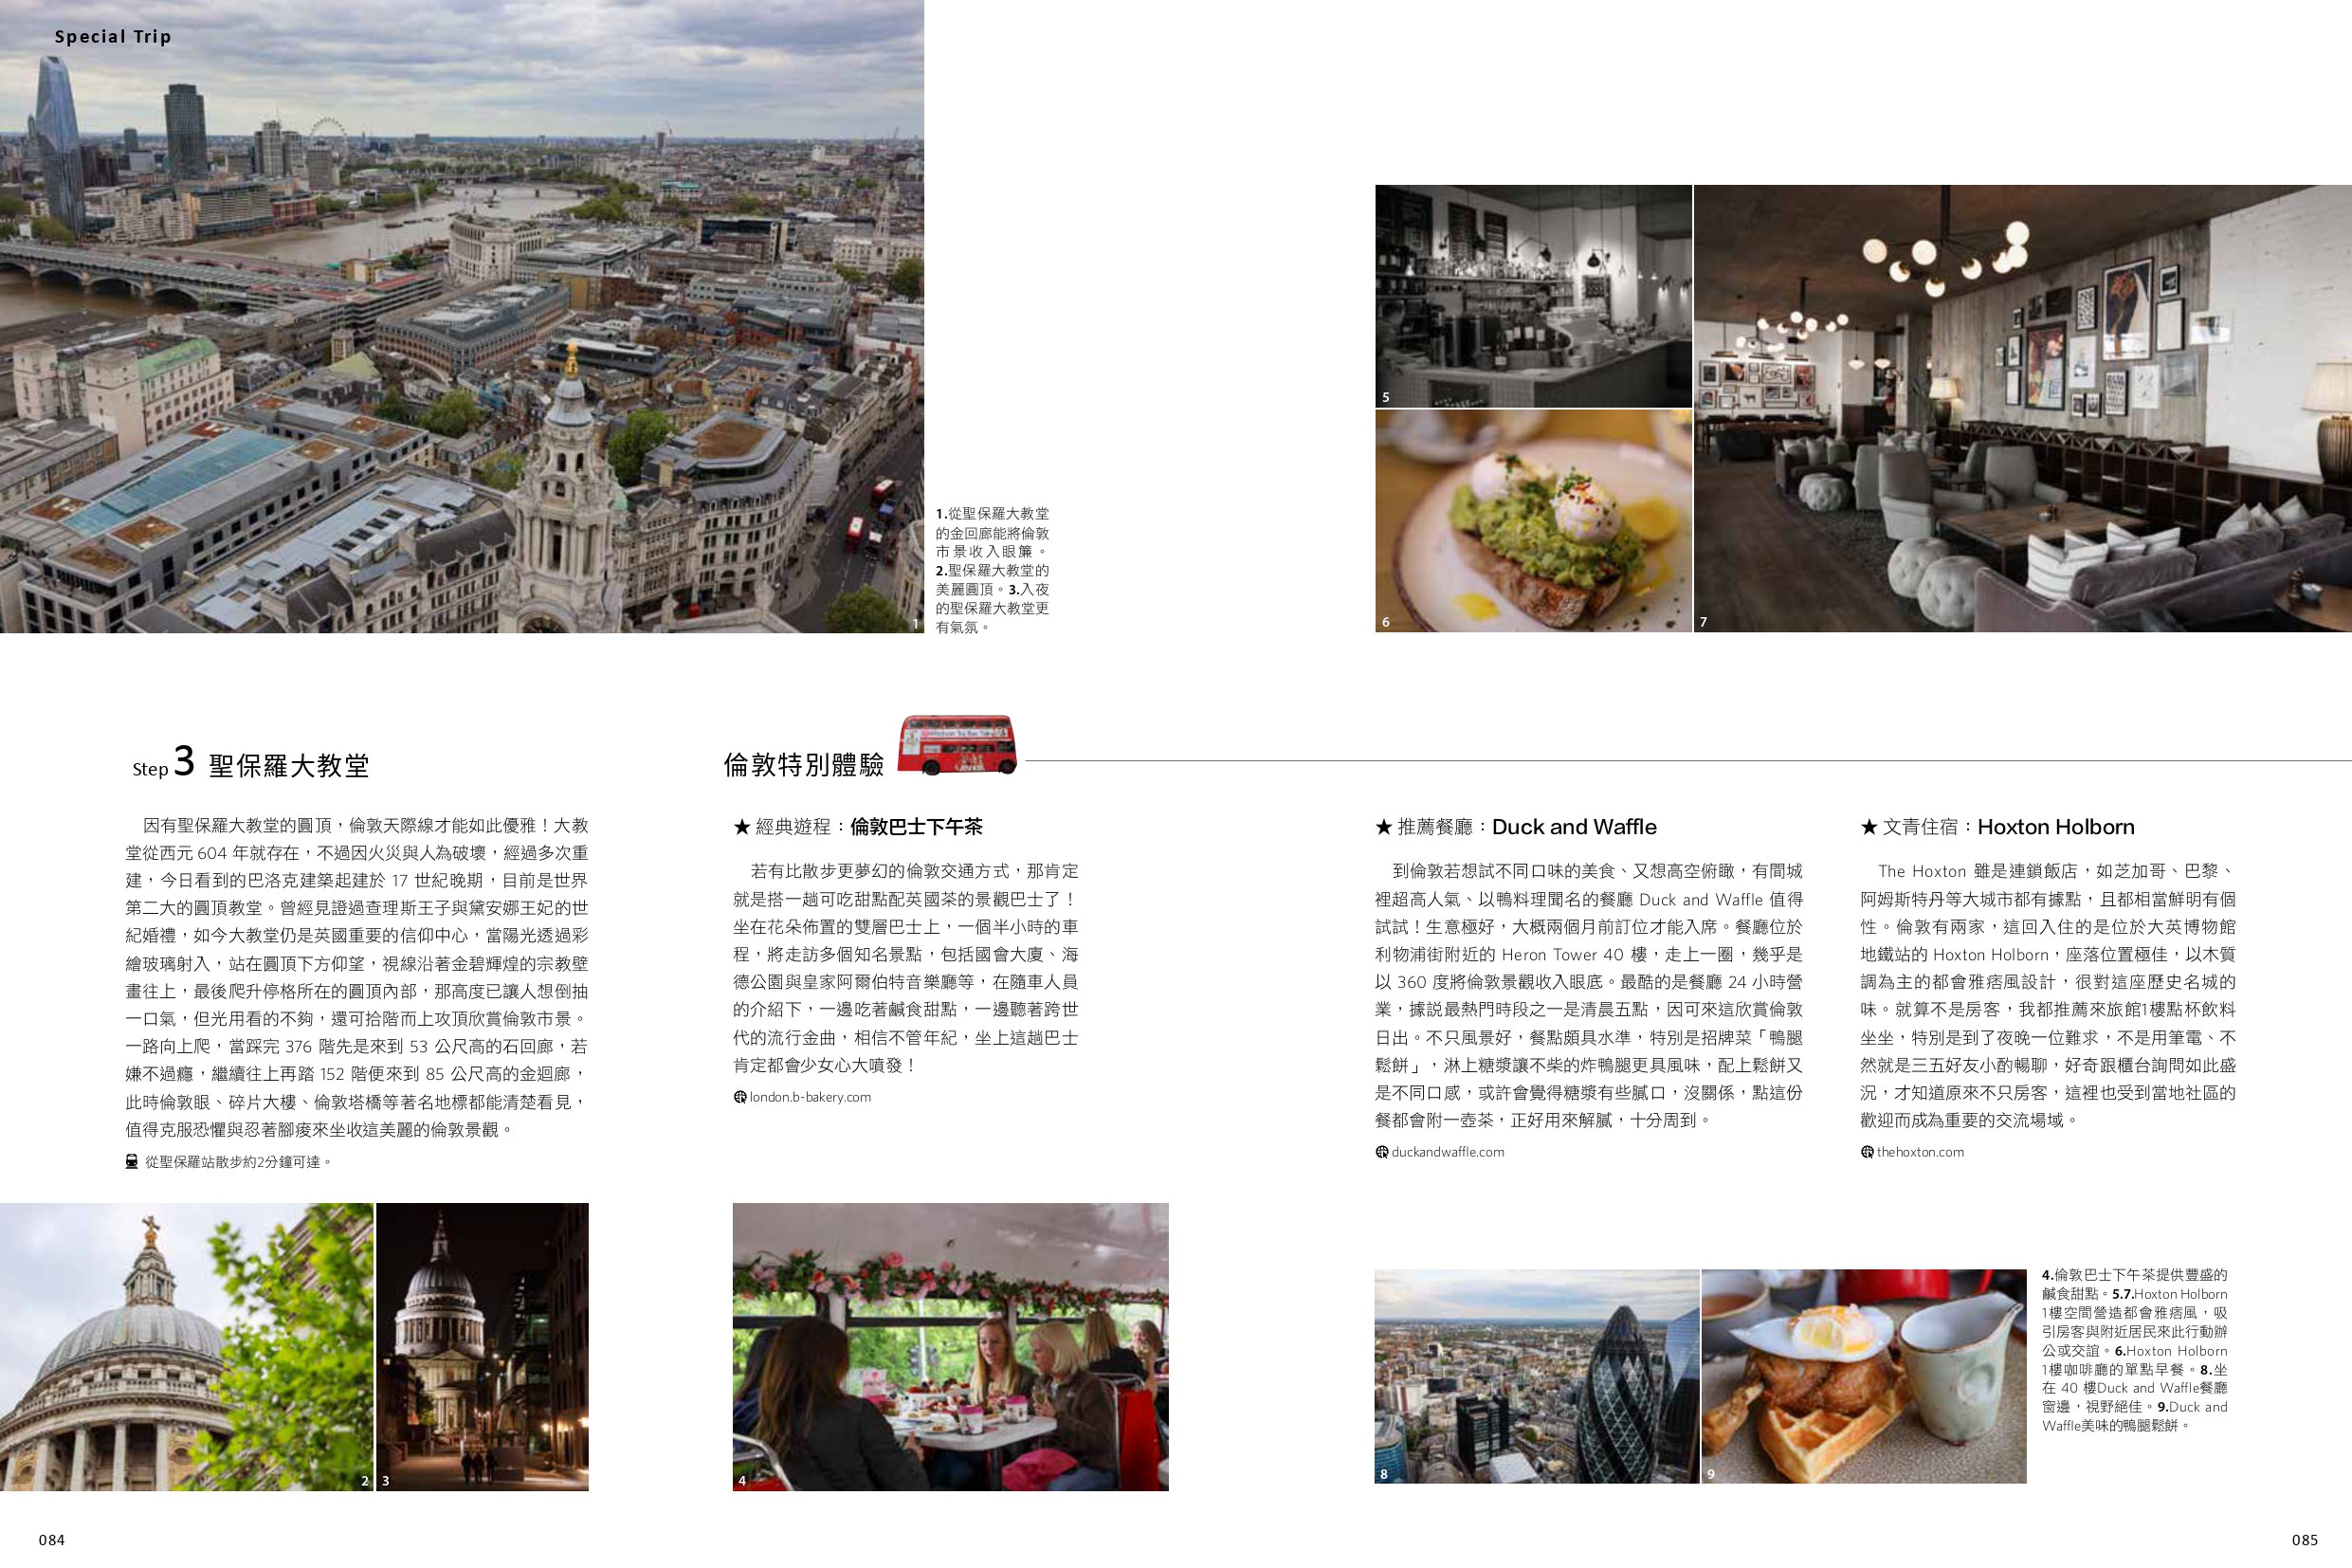This screenshot has height=1568, width=2352.
Task: Click the train icon by St Paul's station note
Action: pyautogui.click(x=131, y=1162)
